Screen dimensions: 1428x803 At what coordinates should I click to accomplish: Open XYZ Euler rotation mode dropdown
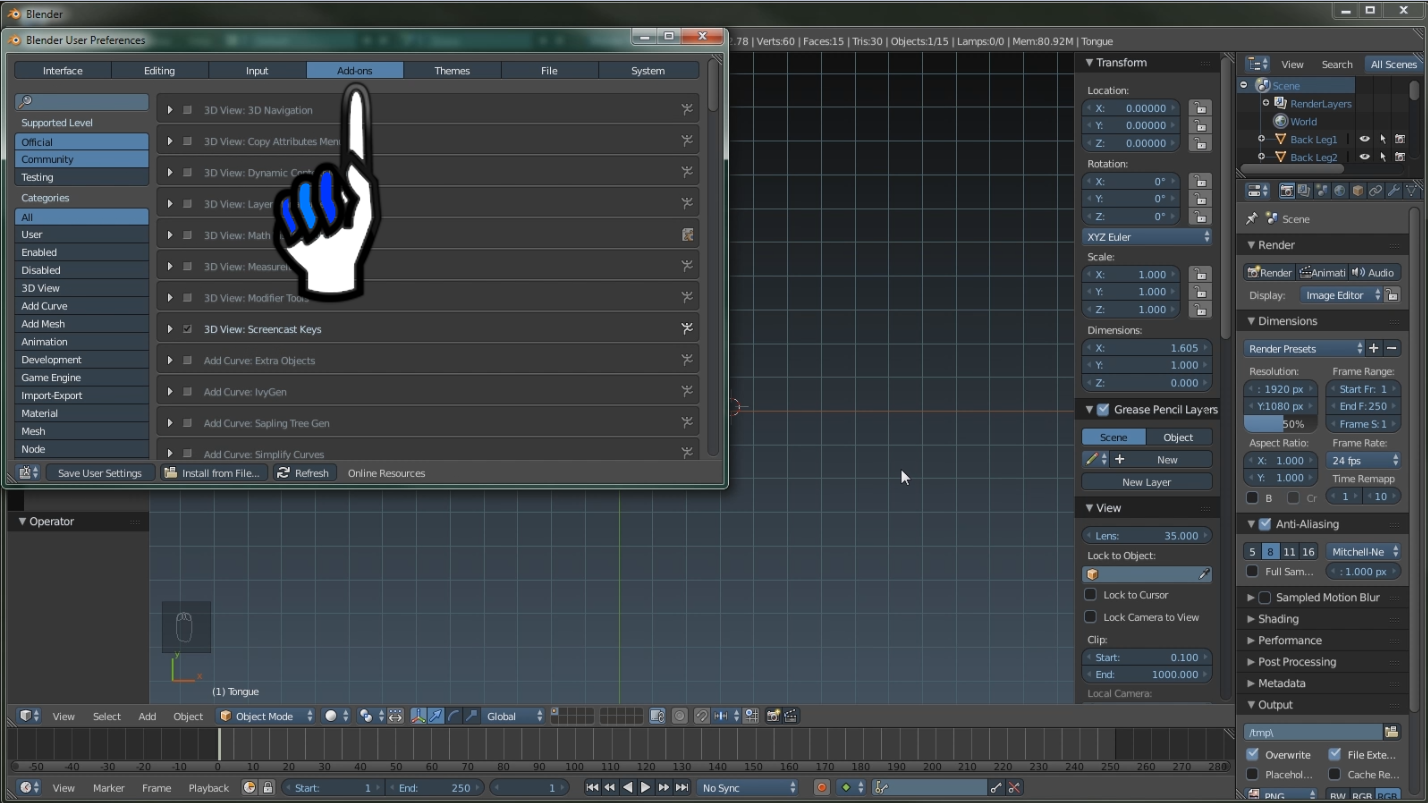(1147, 237)
